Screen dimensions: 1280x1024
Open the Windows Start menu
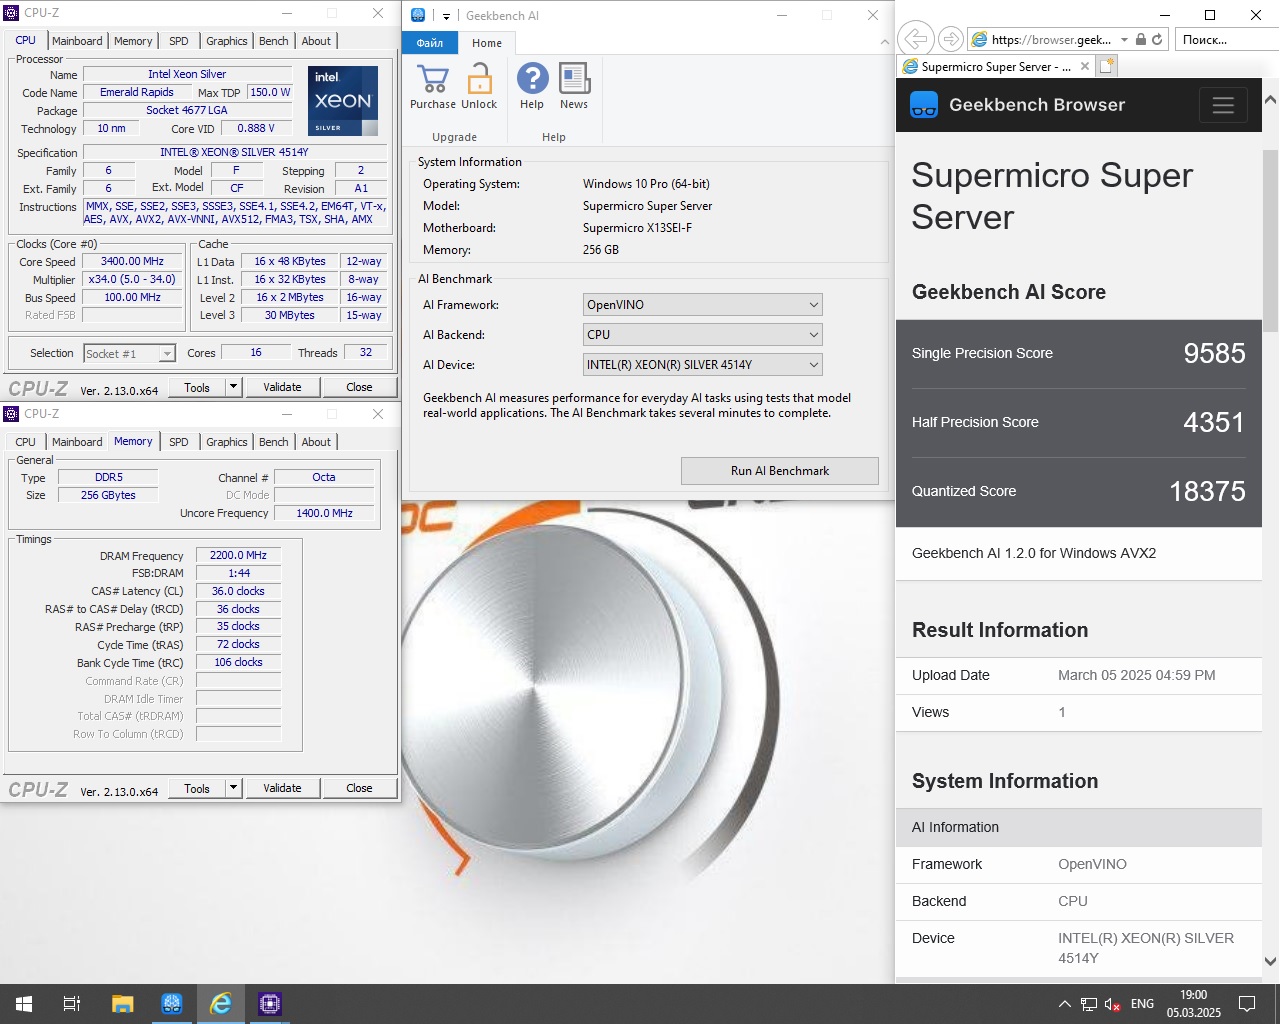click(x=24, y=1004)
